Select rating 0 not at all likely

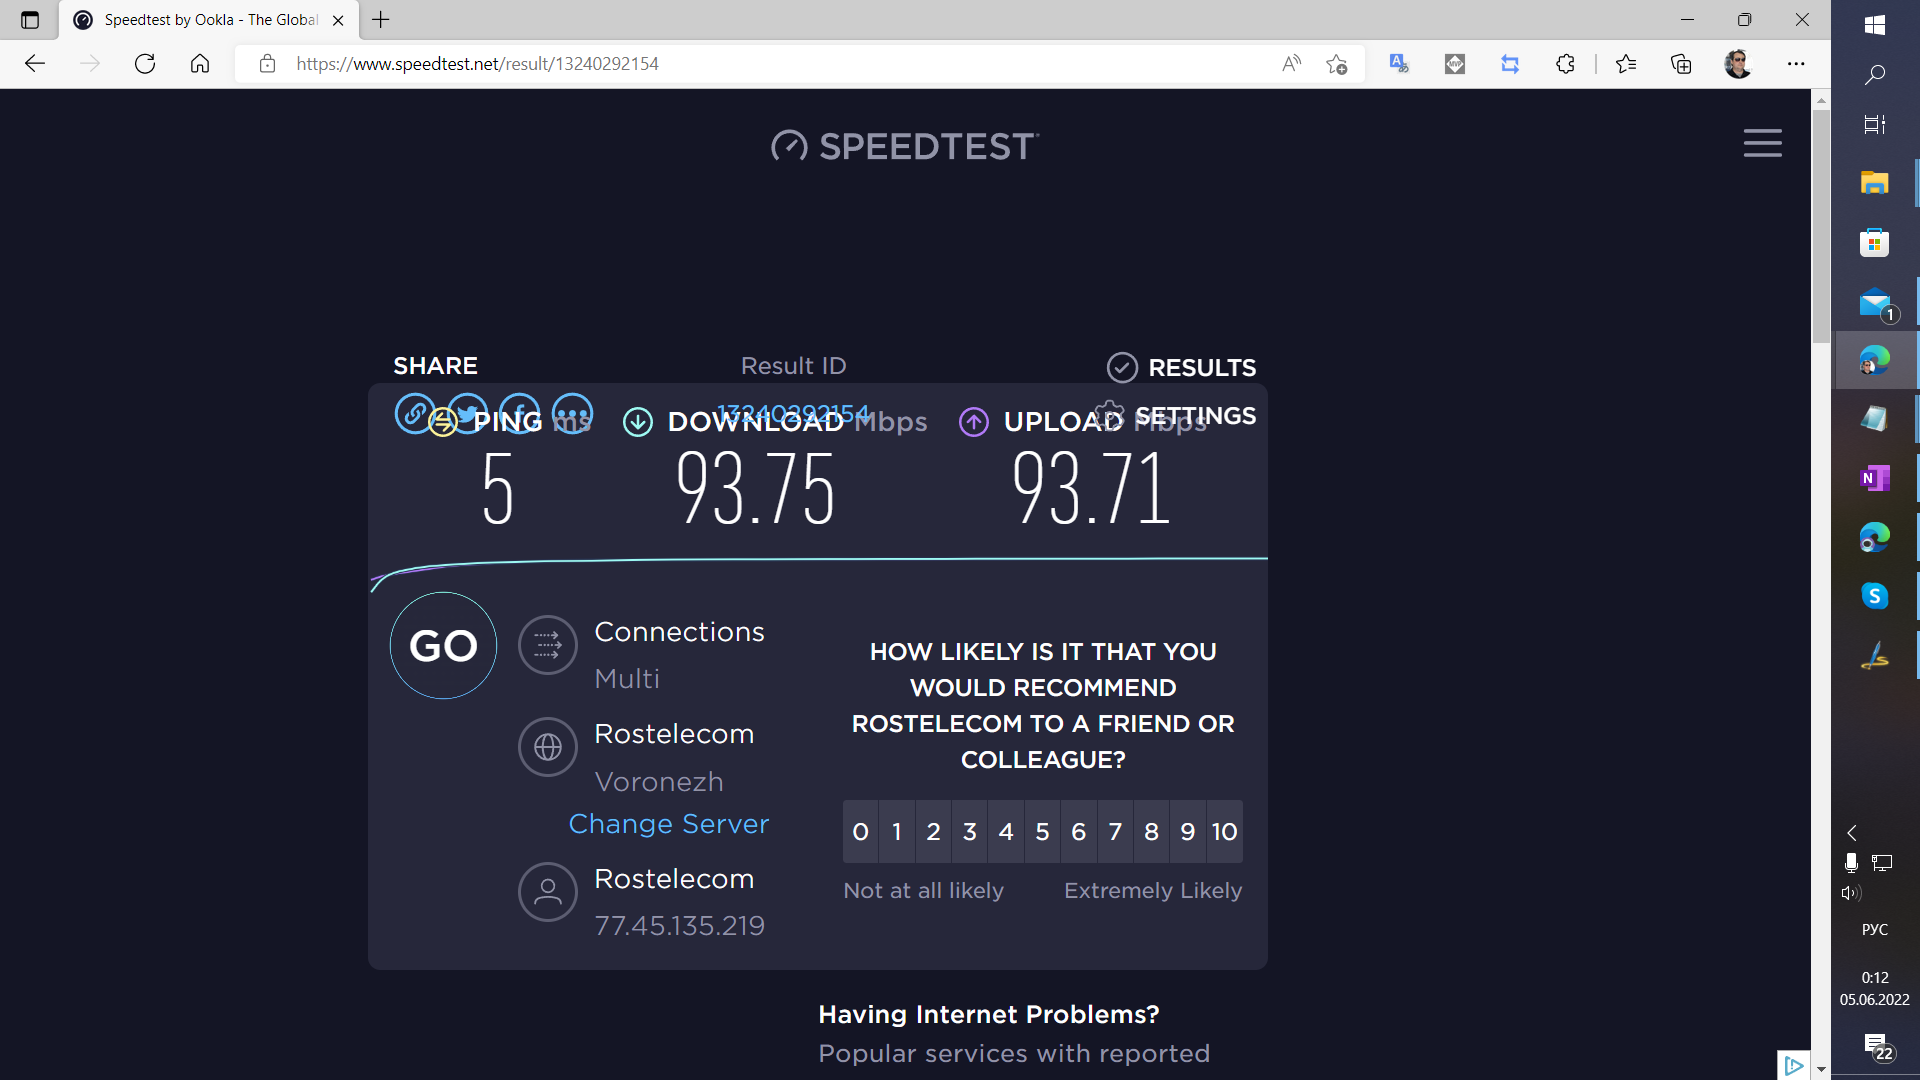860,831
